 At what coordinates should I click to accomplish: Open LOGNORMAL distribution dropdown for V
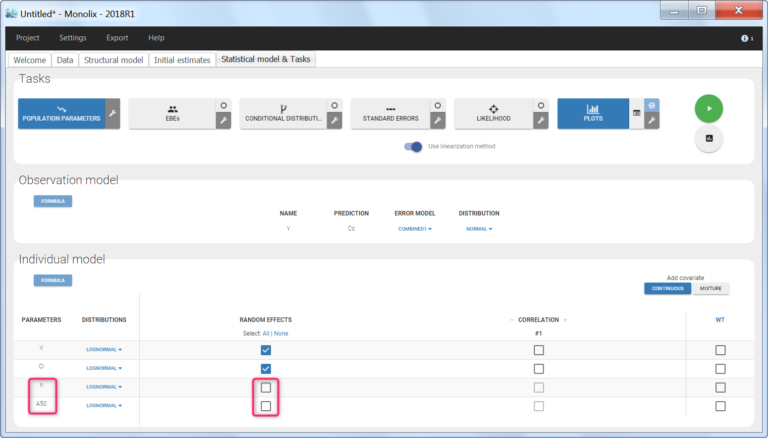coord(104,350)
